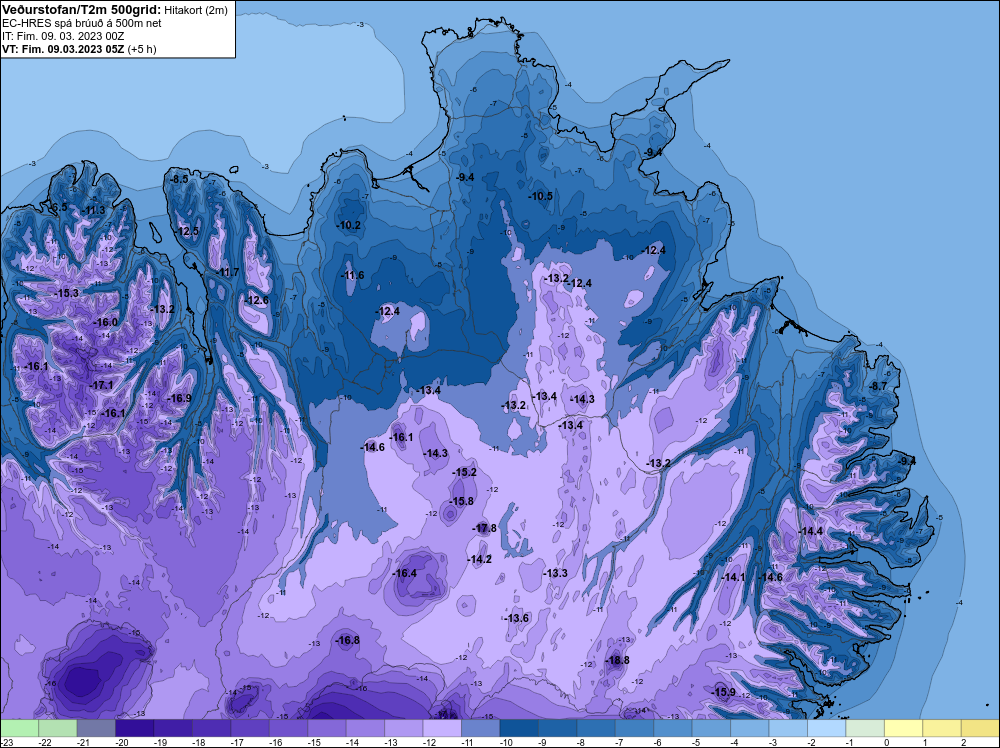Select the -16.4 temperature value
This screenshot has height=748, width=1000.
[x=404, y=573]
